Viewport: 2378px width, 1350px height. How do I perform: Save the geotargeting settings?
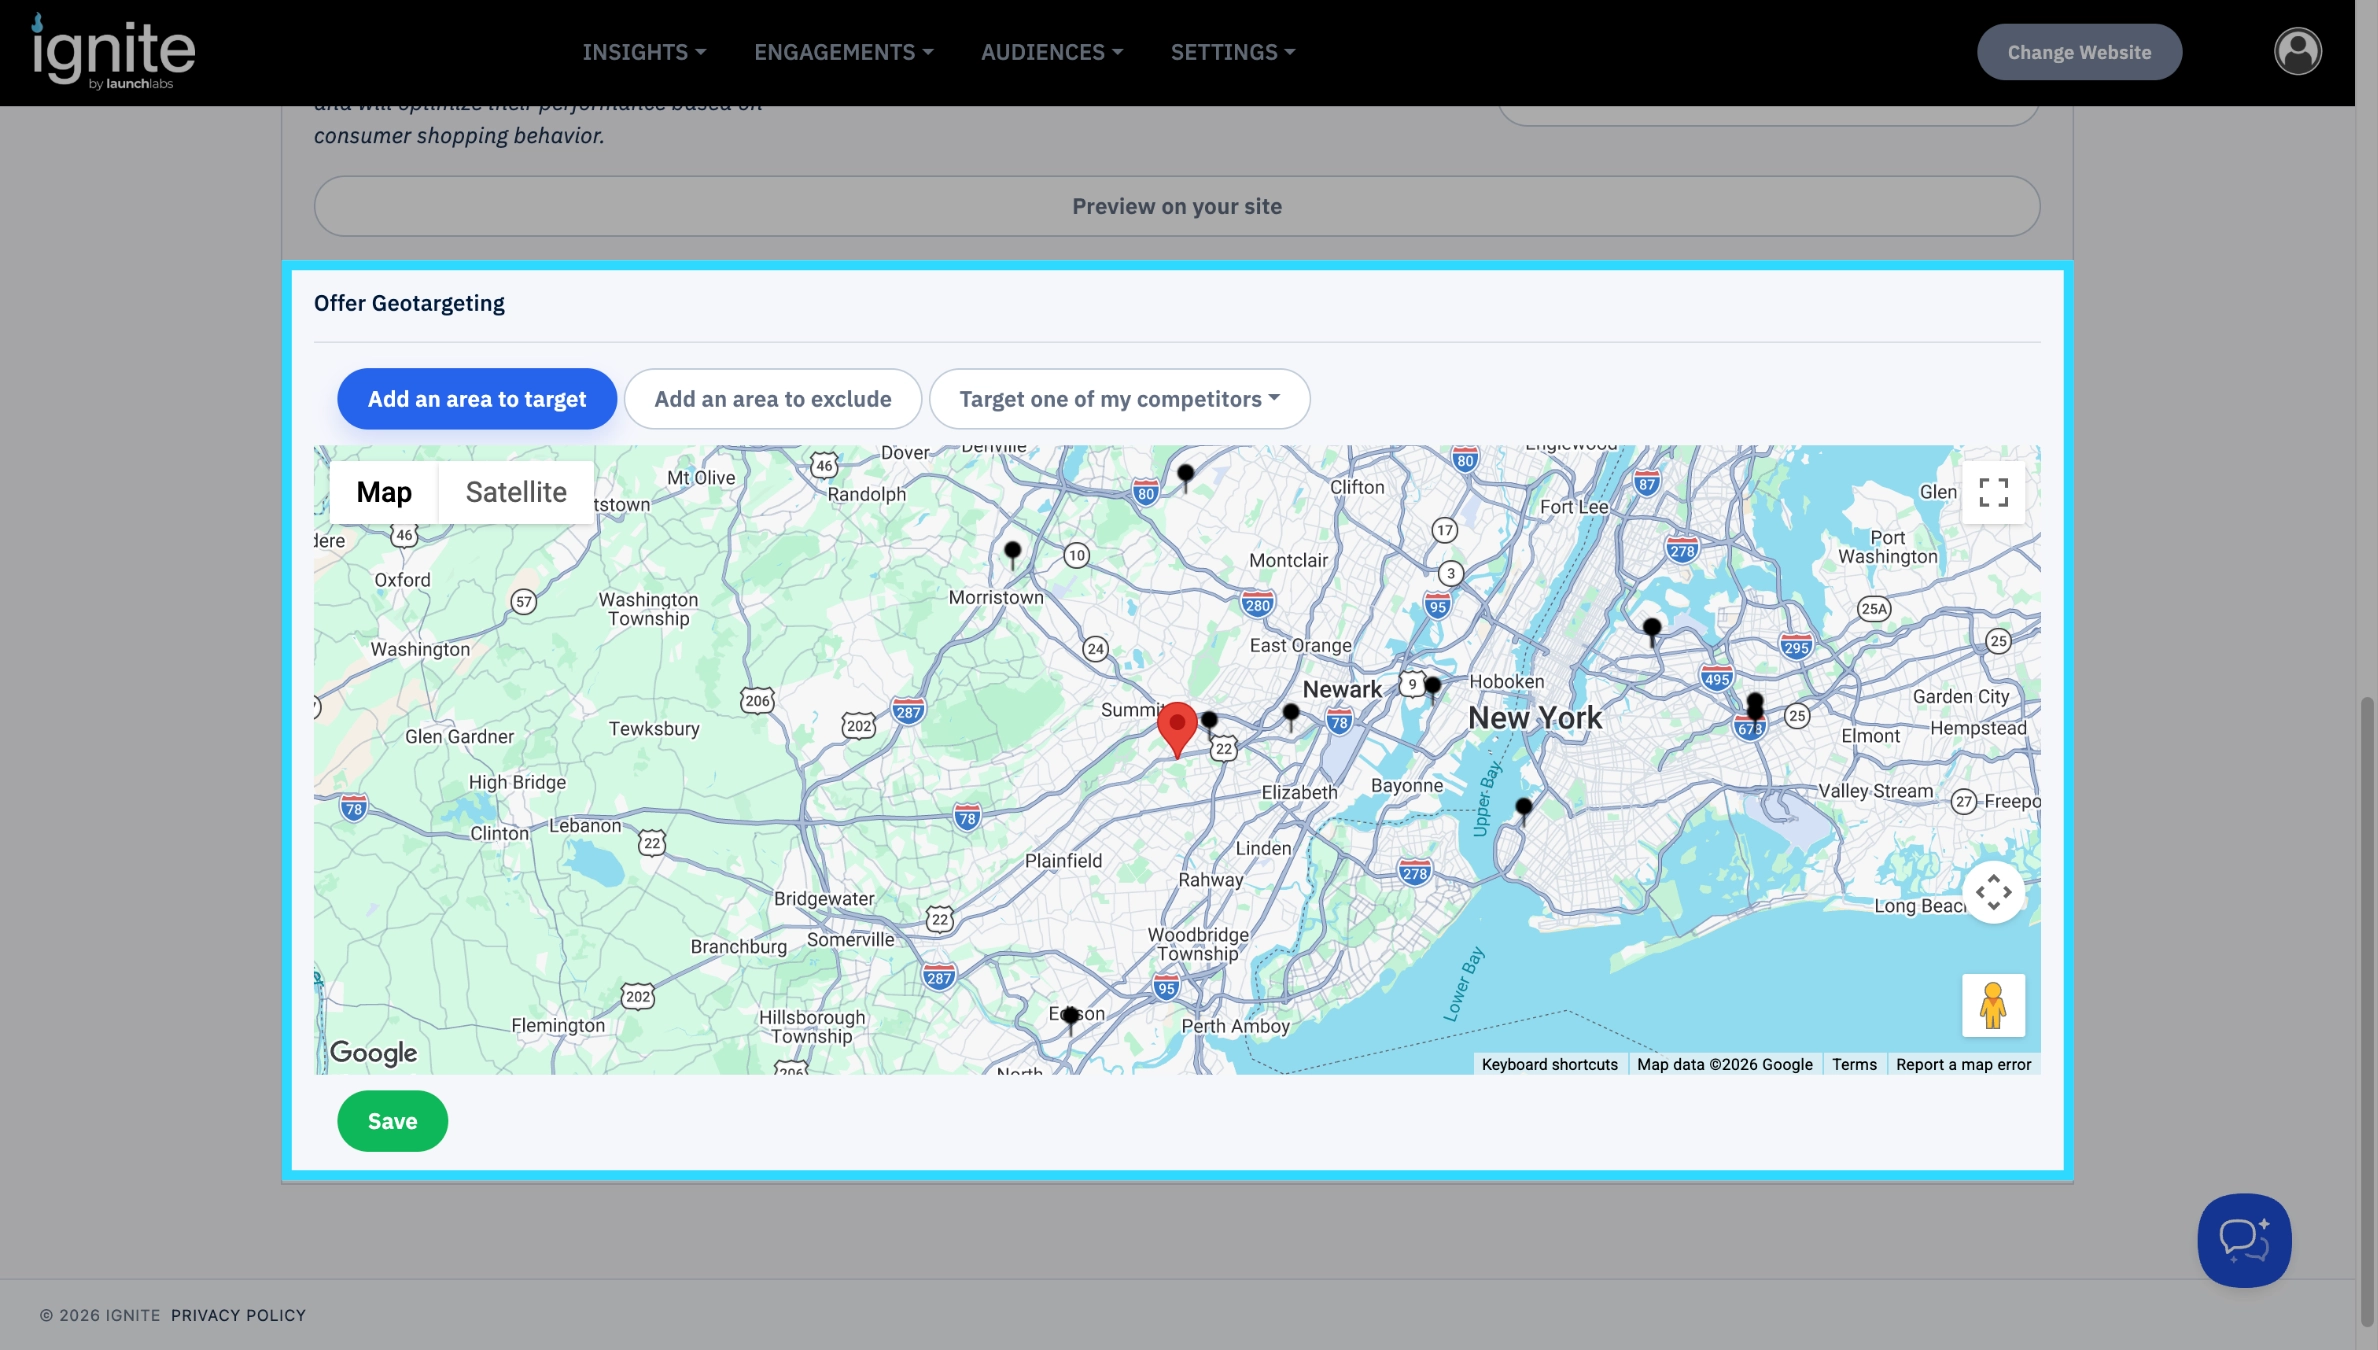click(392, 1121)
